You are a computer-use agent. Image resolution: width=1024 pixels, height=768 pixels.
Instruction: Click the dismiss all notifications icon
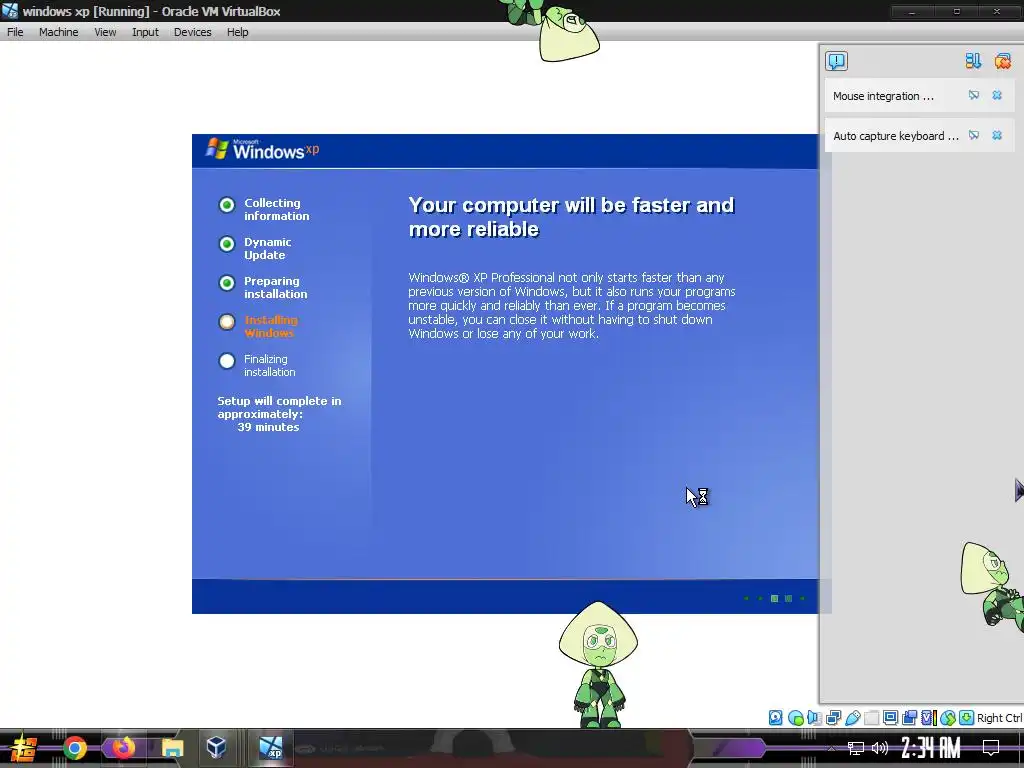pos(1002,61)
